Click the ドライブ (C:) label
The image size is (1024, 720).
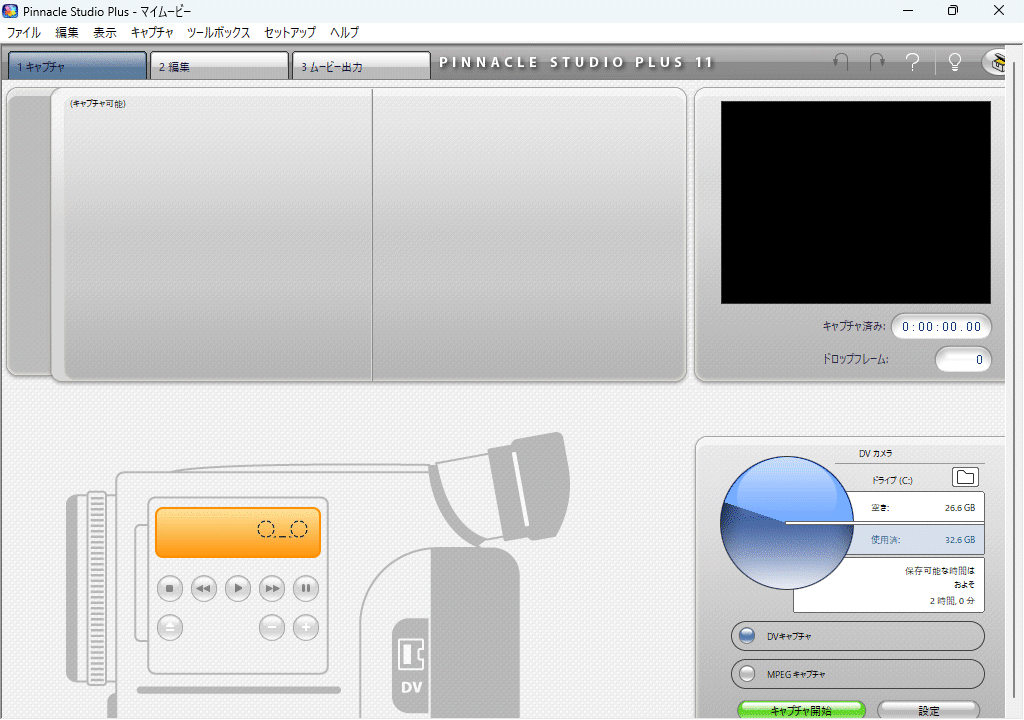click(891, 480)
